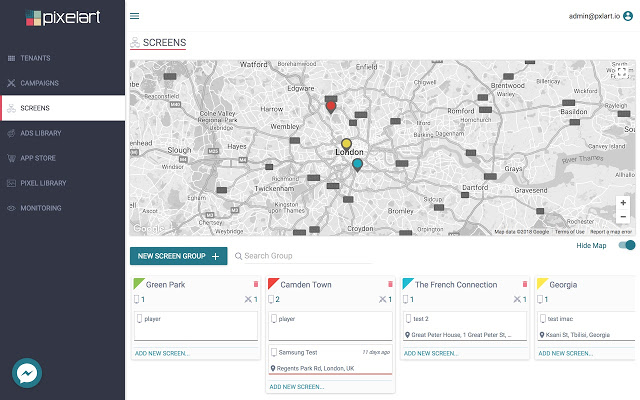Delete the Green Park group
640x400 pixels.
(256, 284)
